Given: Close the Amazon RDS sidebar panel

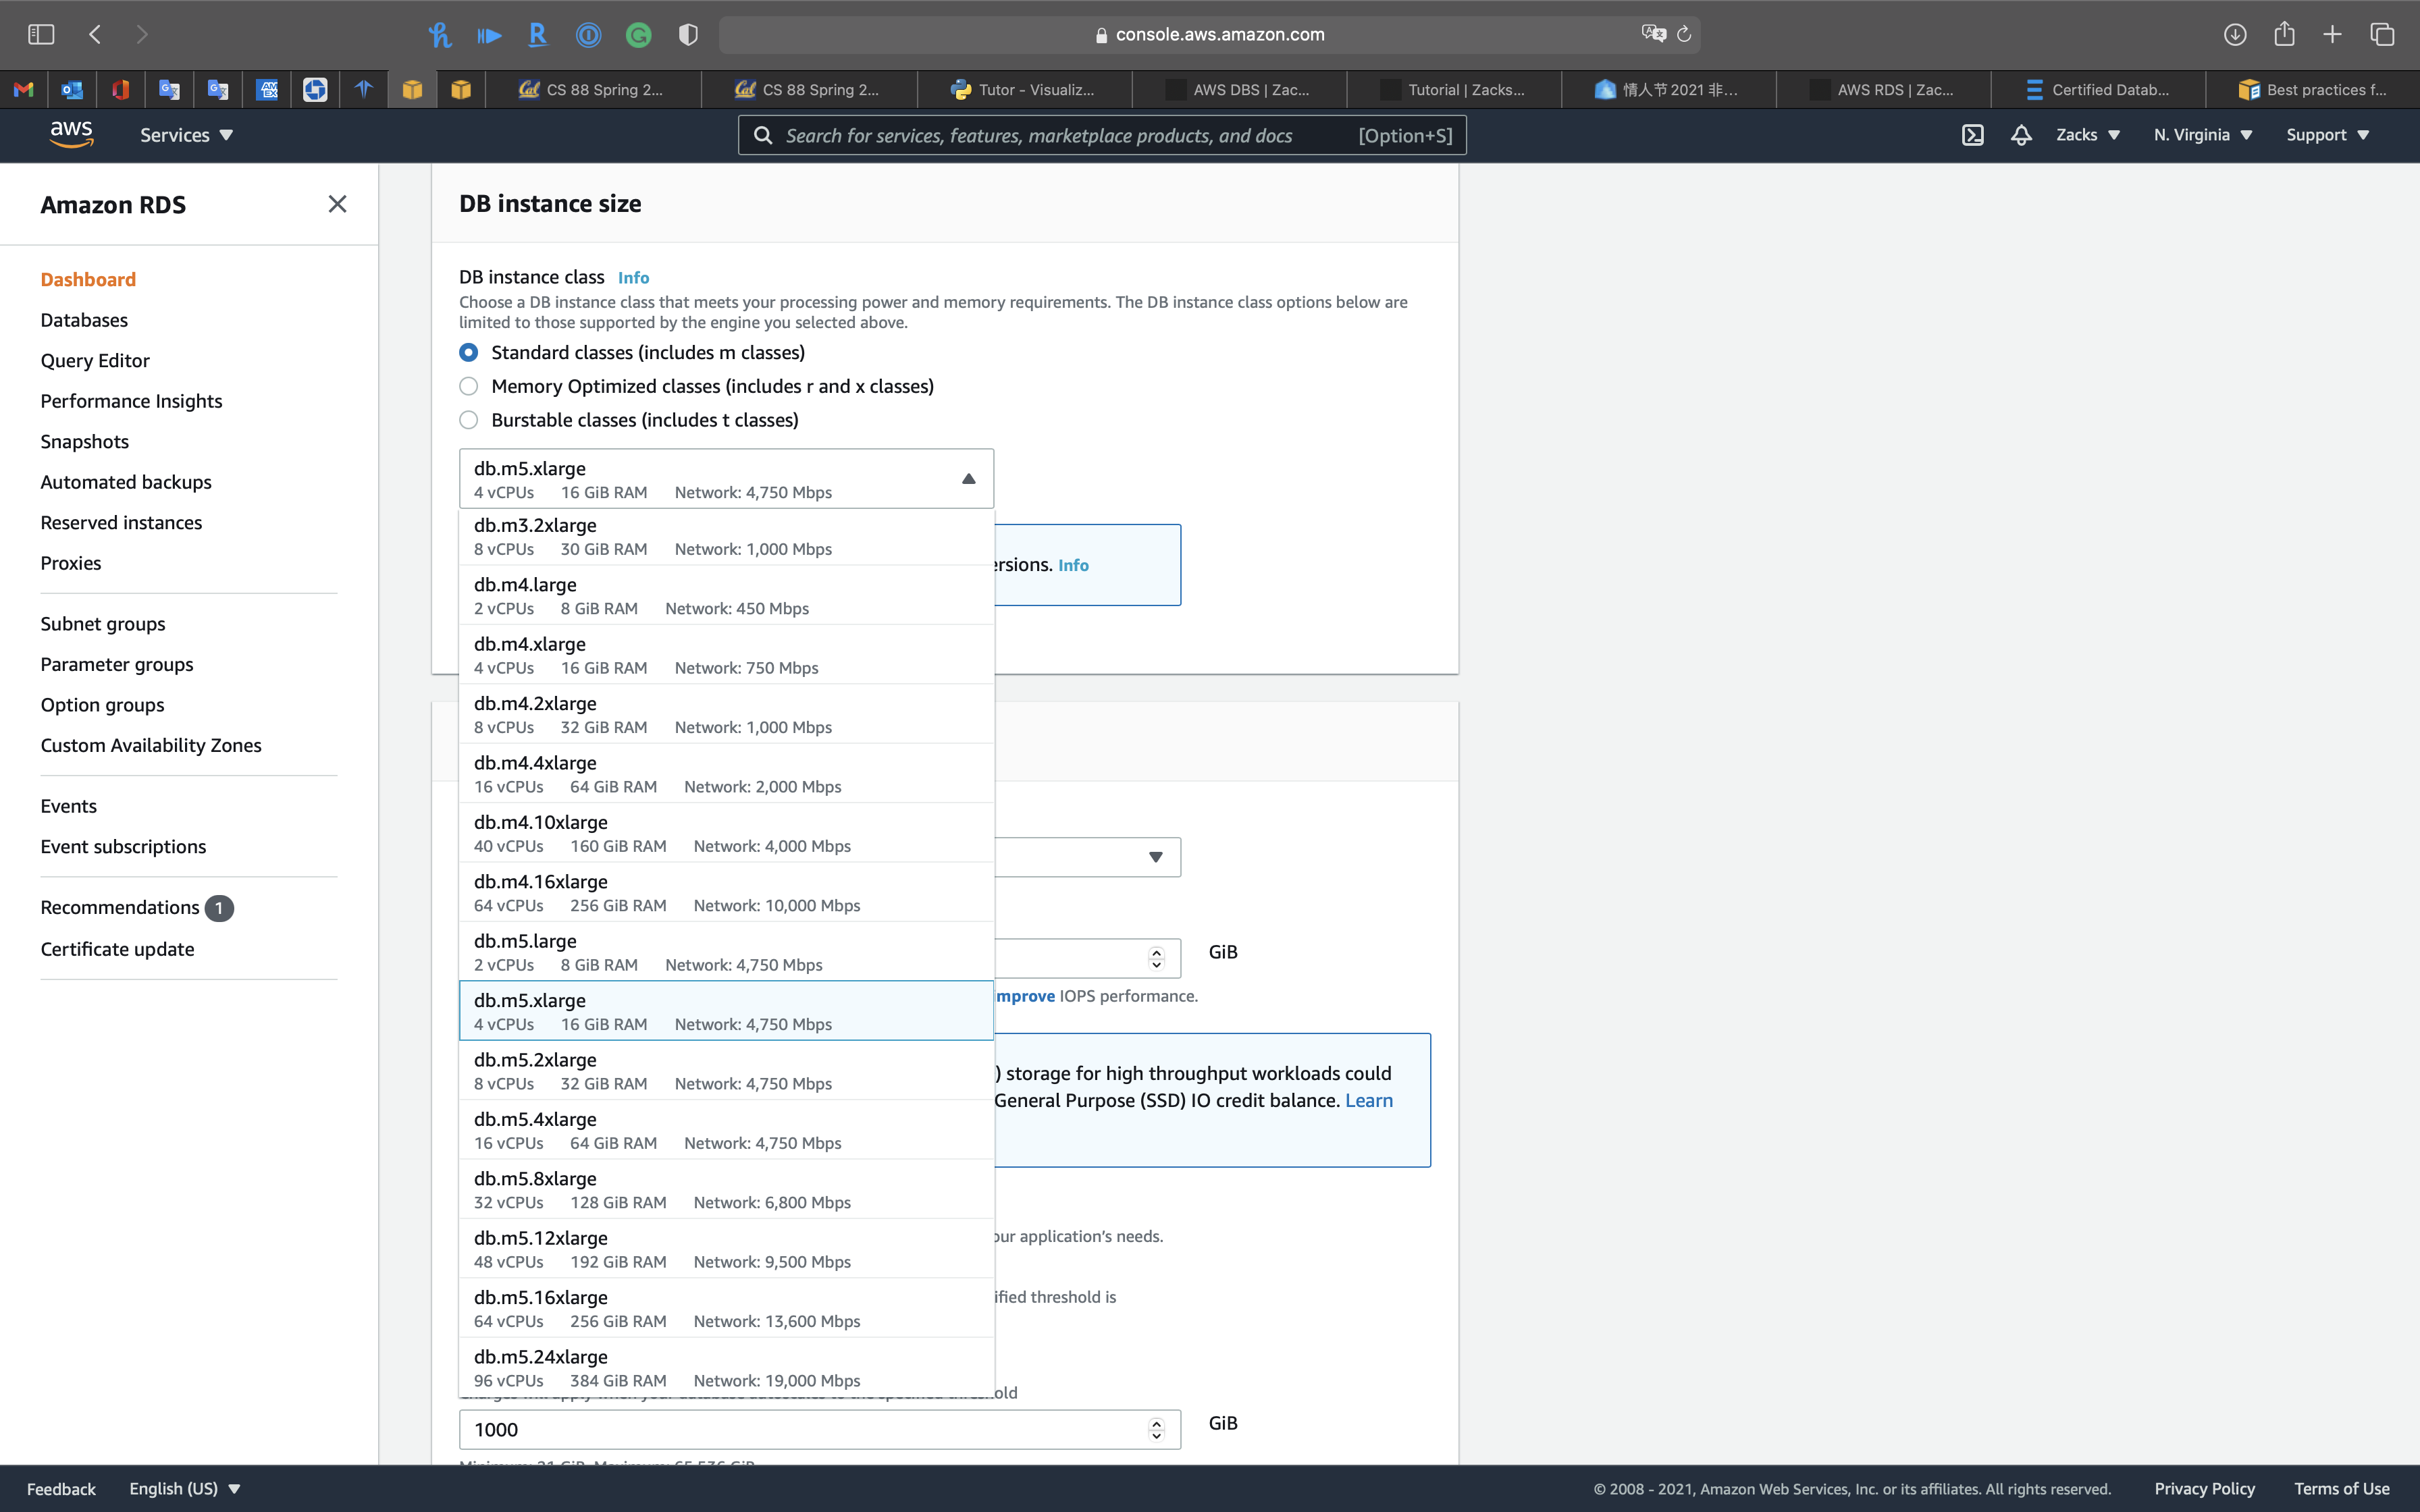Looking at the screenshot, I should click(x=337, y=204).
